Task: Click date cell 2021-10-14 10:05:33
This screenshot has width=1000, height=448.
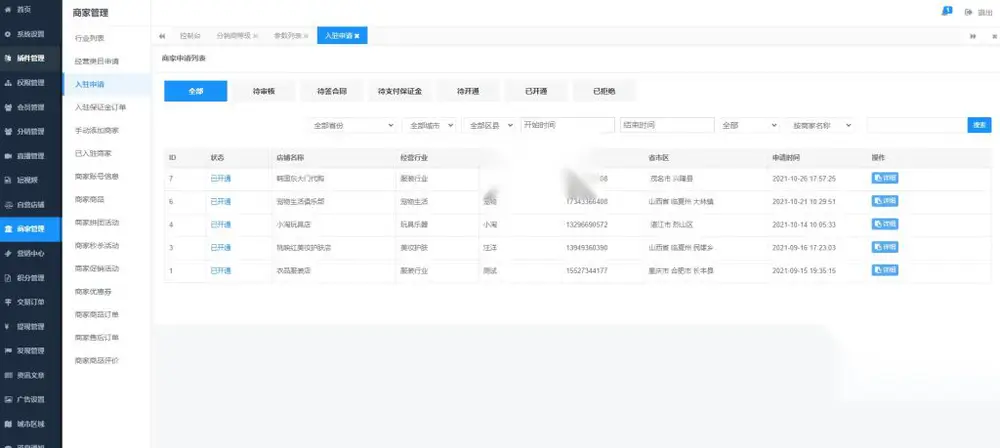Action: [804, 225]
